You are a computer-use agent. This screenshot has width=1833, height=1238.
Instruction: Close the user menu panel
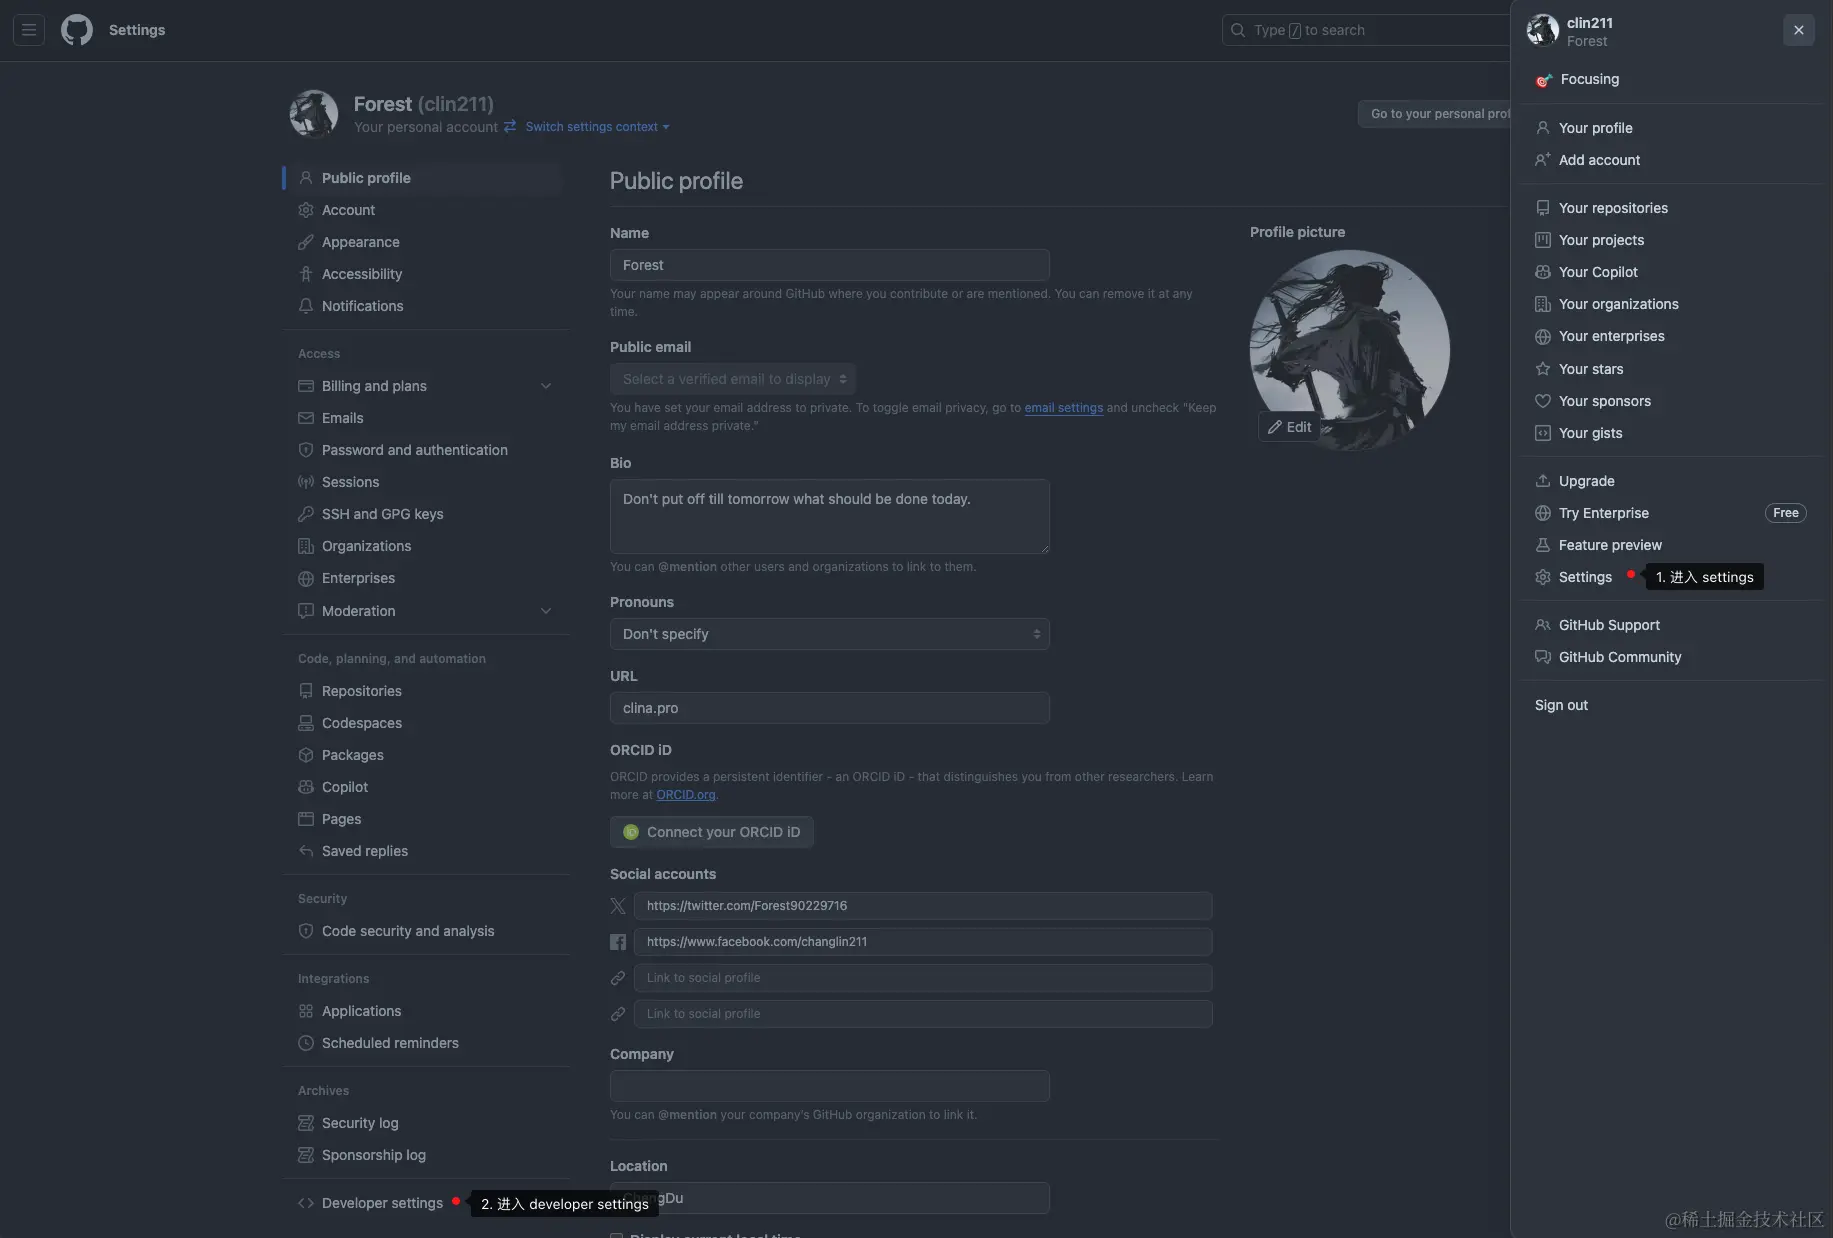pyautogui.click(x=1799, y=30)
